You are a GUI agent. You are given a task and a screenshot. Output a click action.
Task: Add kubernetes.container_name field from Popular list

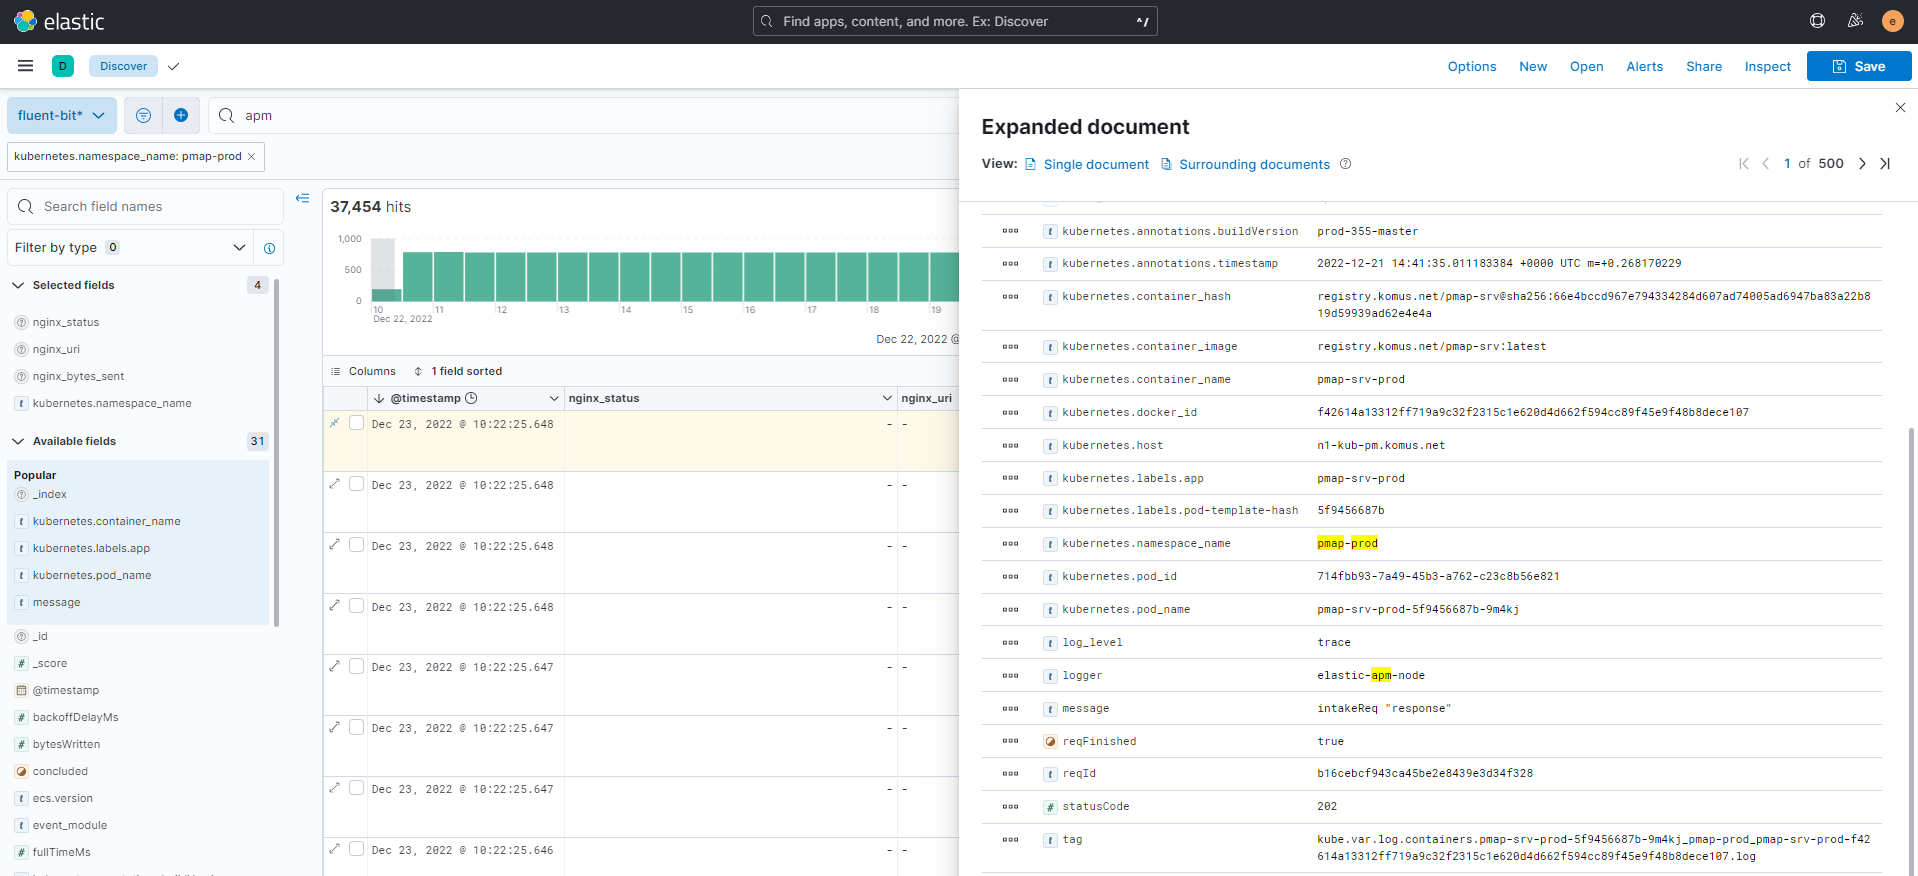click(106, 521)
